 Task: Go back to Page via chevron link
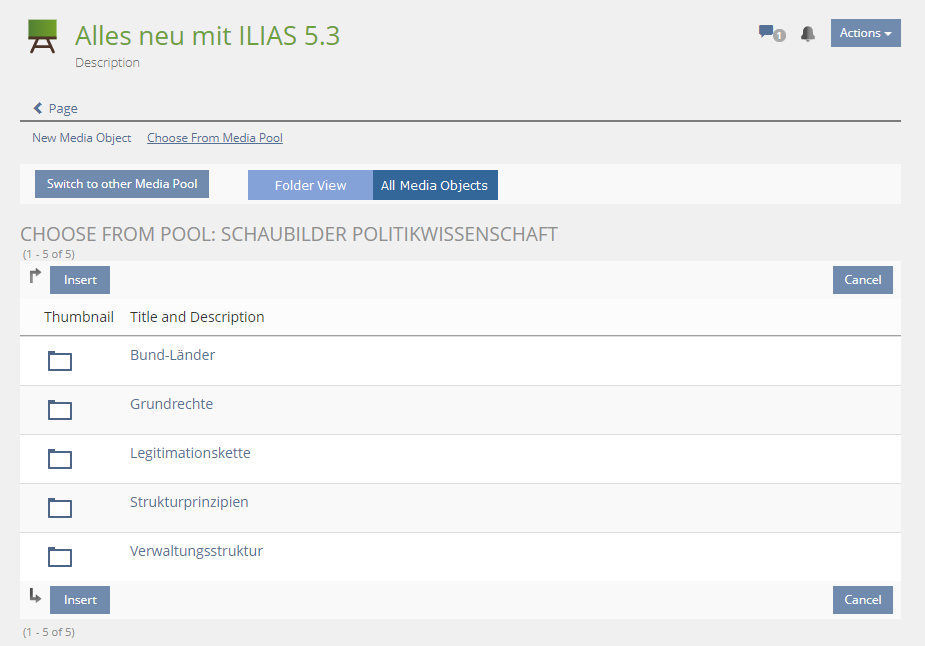coord(55,108)
